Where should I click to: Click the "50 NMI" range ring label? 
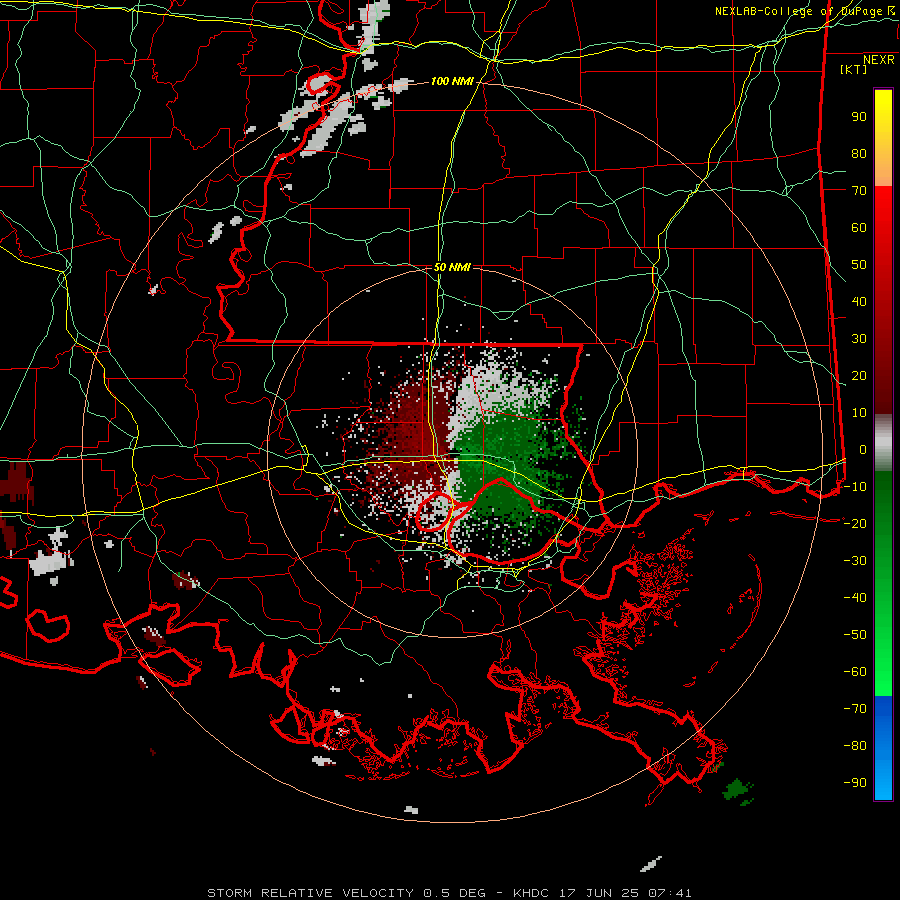tap(452, 267)
